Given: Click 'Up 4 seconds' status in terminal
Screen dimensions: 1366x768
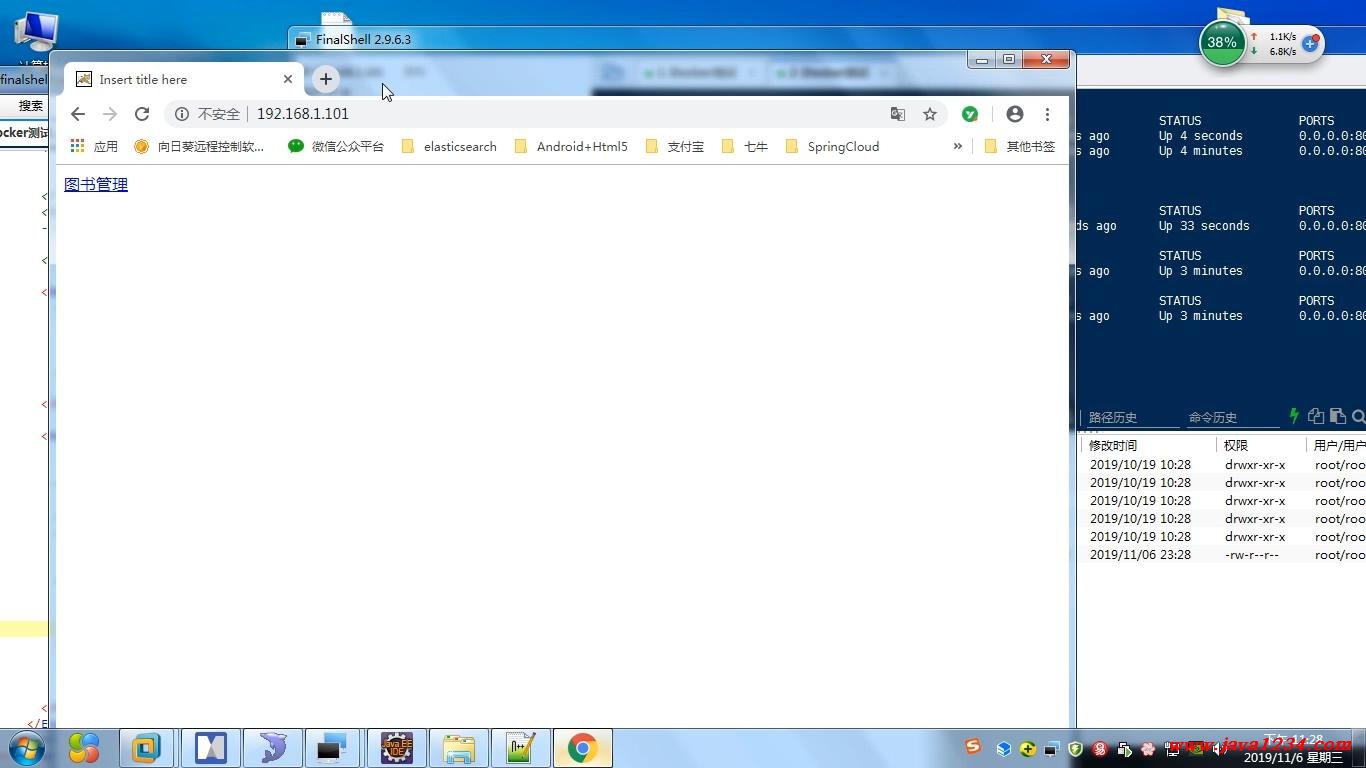Looking at the screenshot, I should [1200, 136].
